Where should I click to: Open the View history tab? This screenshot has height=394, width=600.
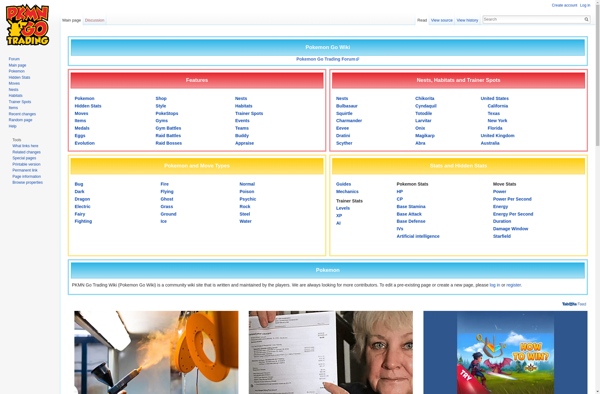coord(467,20)
